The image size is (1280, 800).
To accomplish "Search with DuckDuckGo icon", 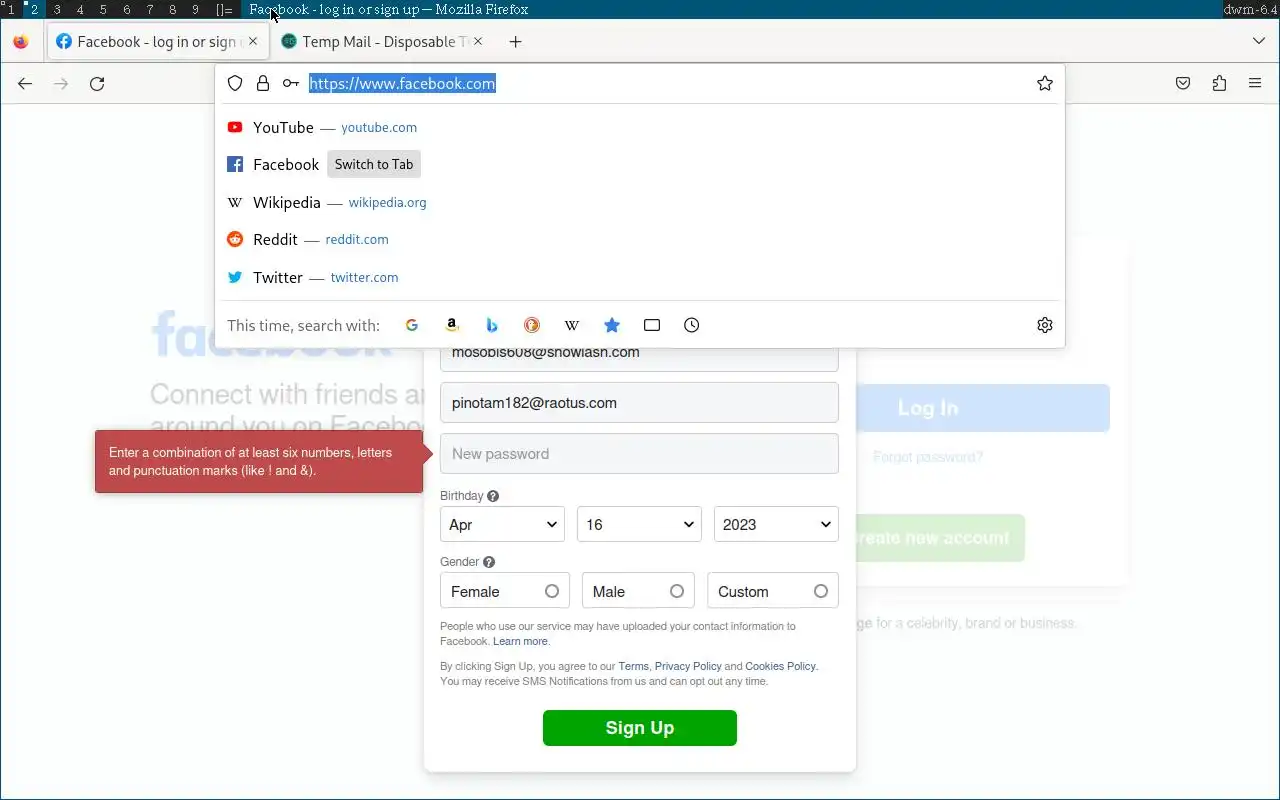I will [532, 325].
